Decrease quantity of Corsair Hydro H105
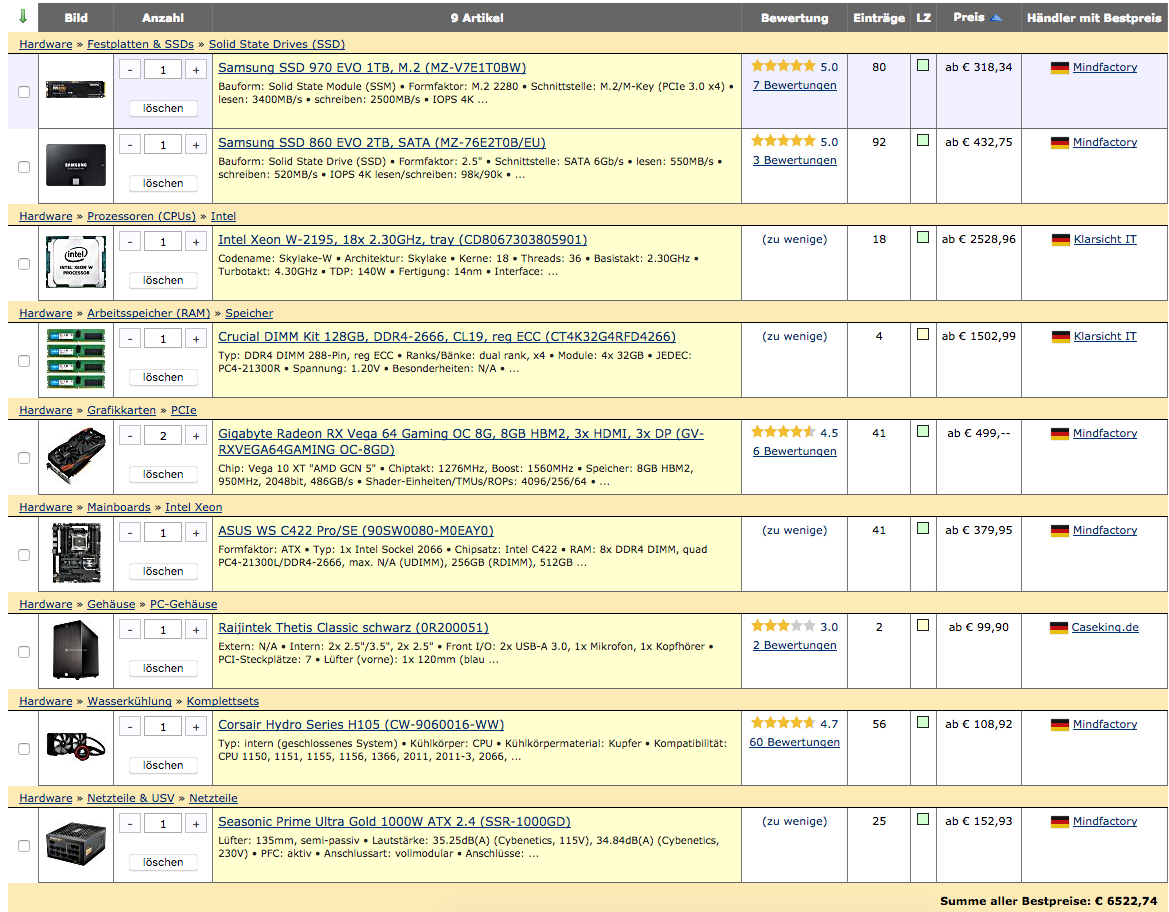The height and width of the screenshot is (912, 1169). click(130, 727)
